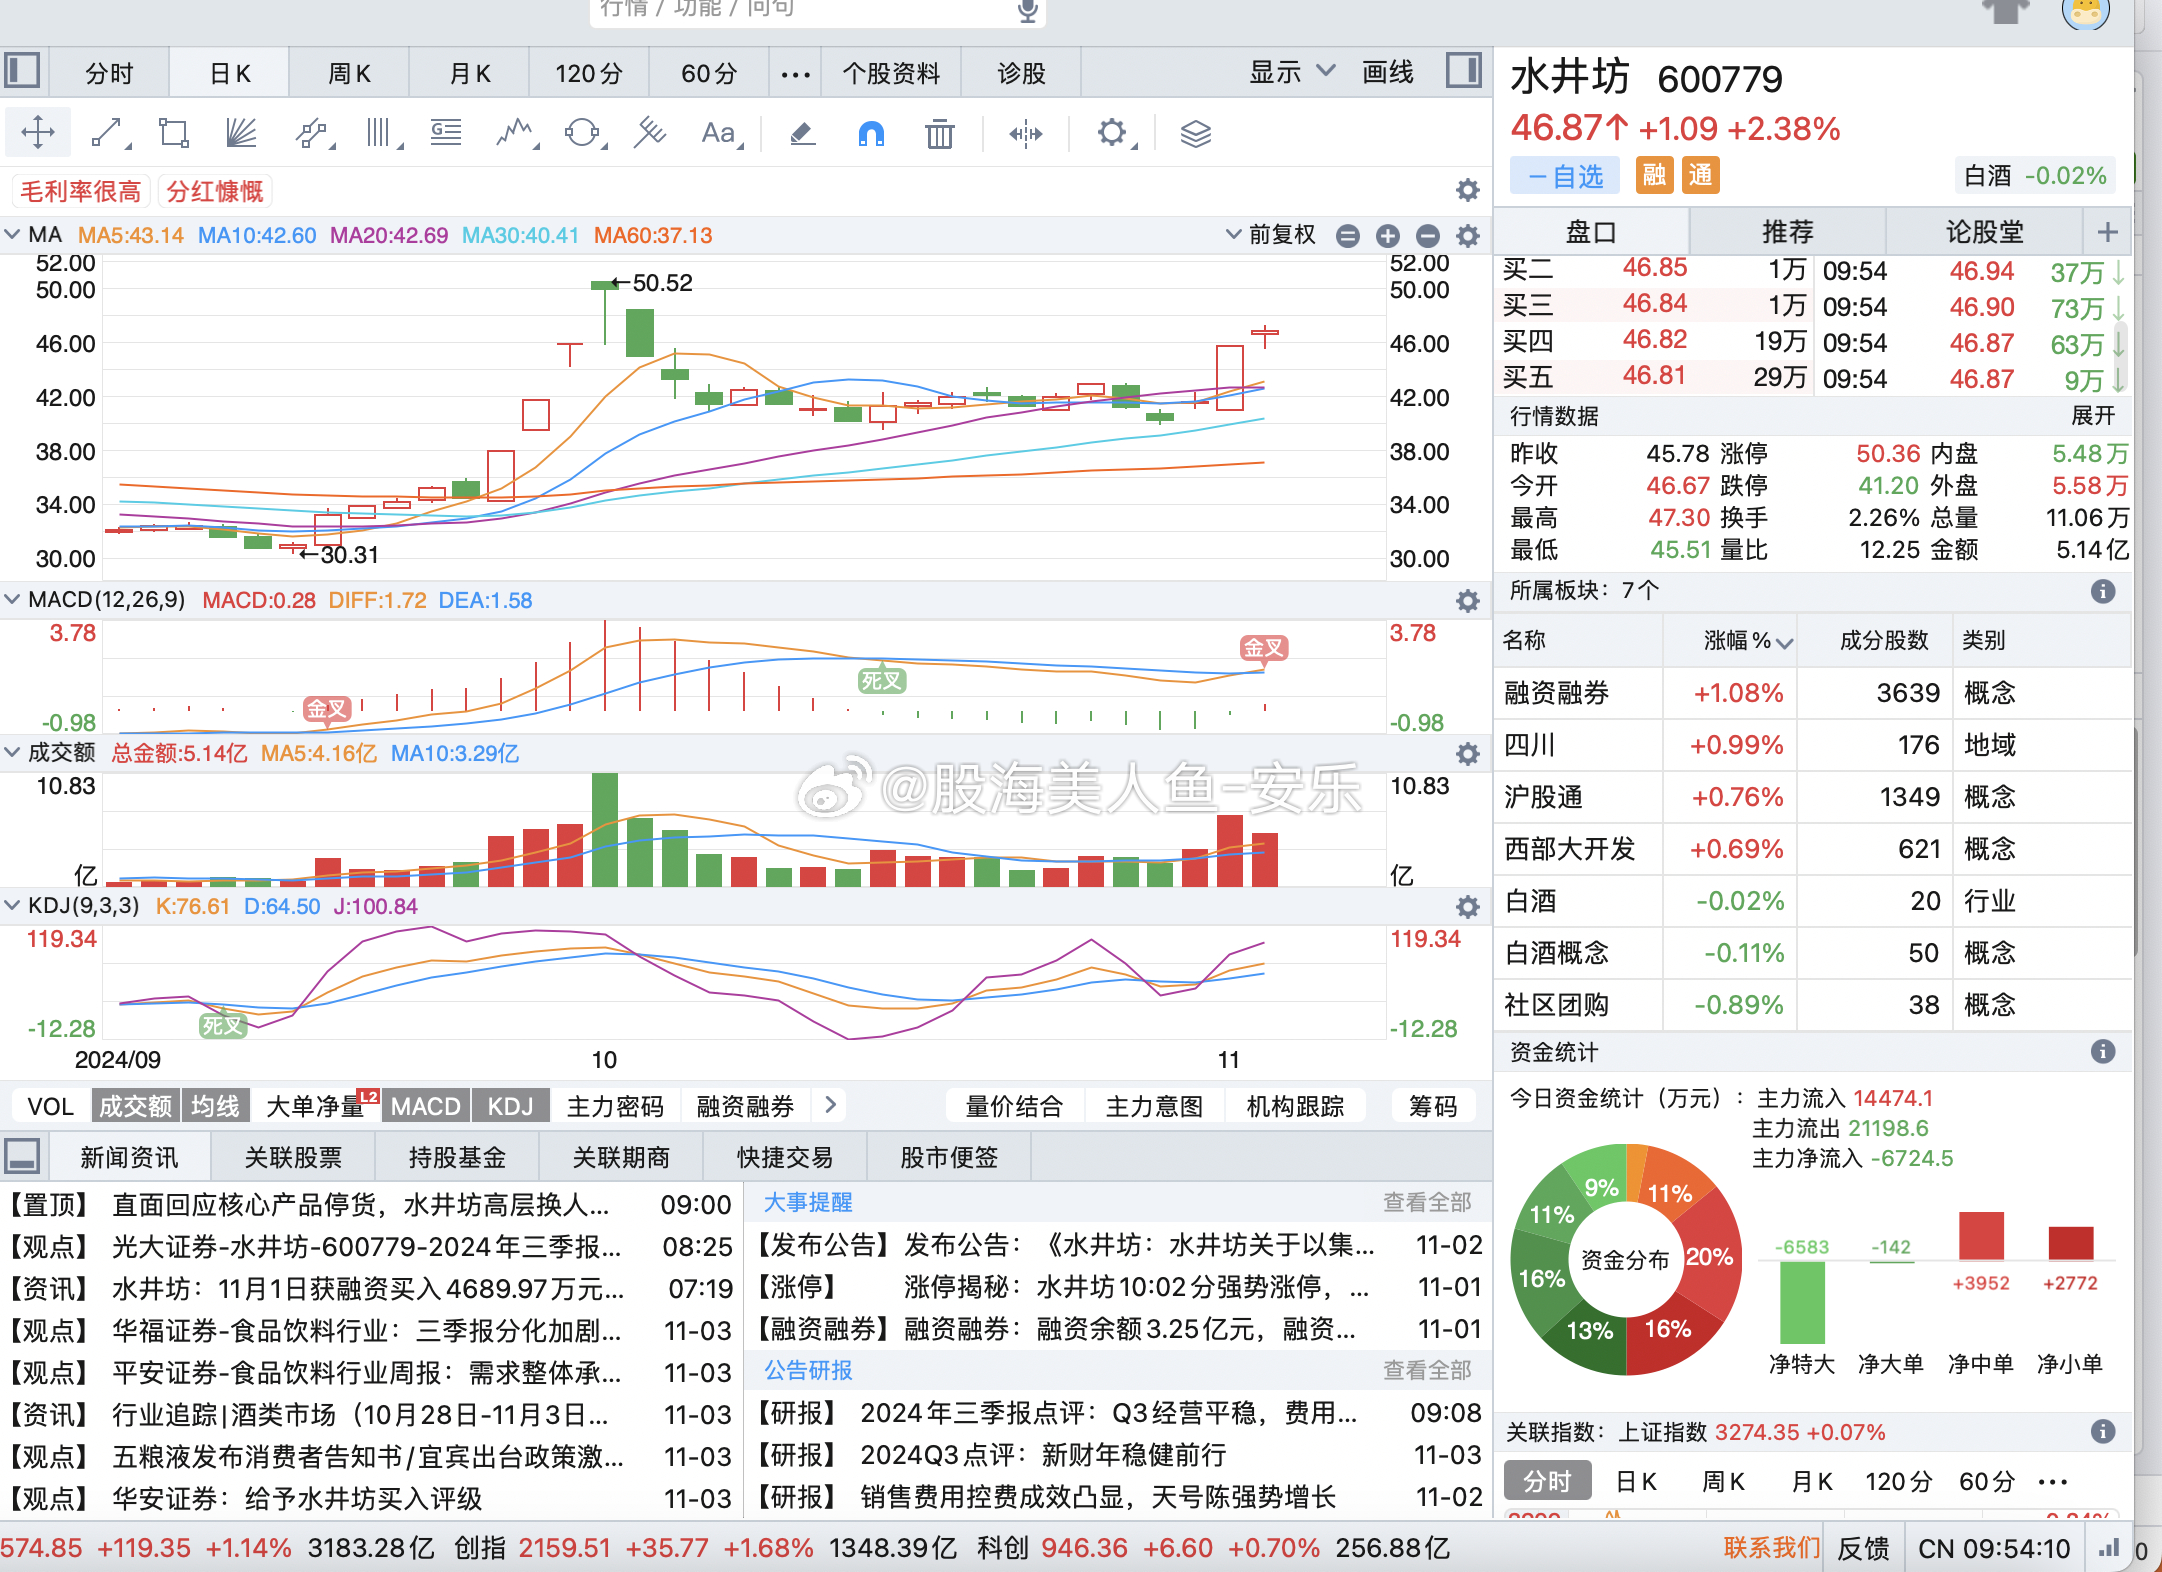The width and height of the screenshot is (2162, 1572).
Task: Toggle the 均线 moving average indicator
Action: (x=215, y=1106)
